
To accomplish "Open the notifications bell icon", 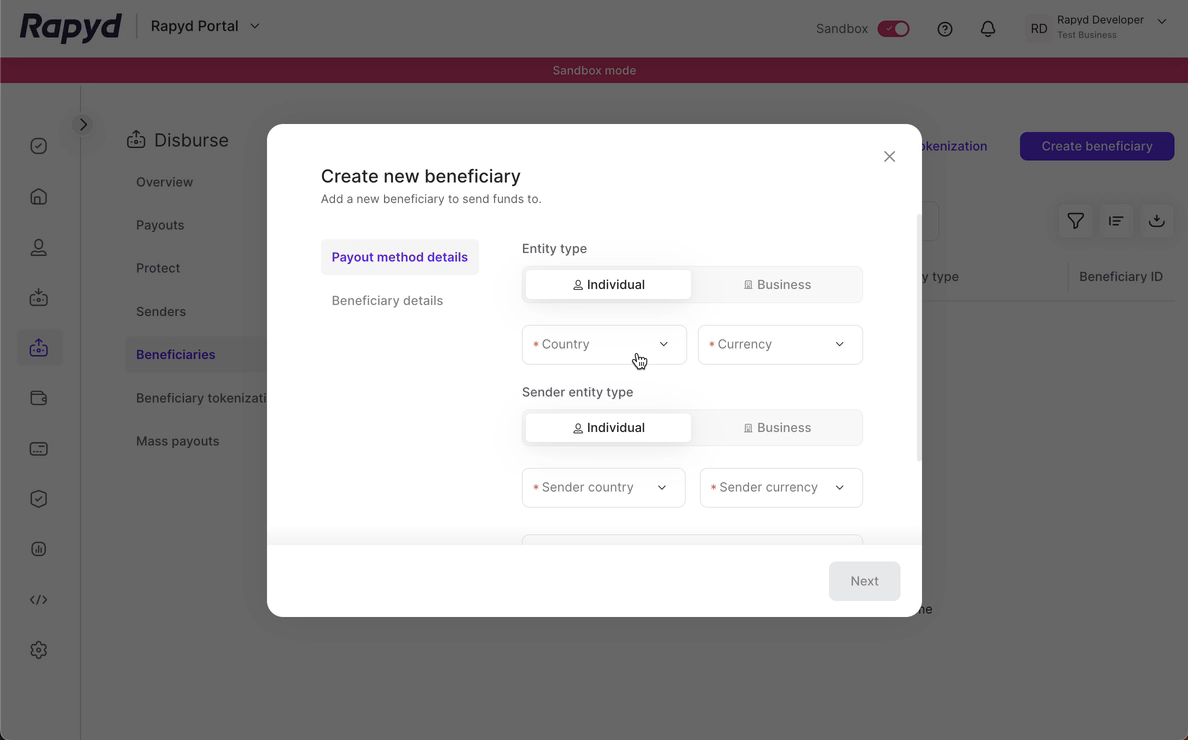I will [988, 29].
